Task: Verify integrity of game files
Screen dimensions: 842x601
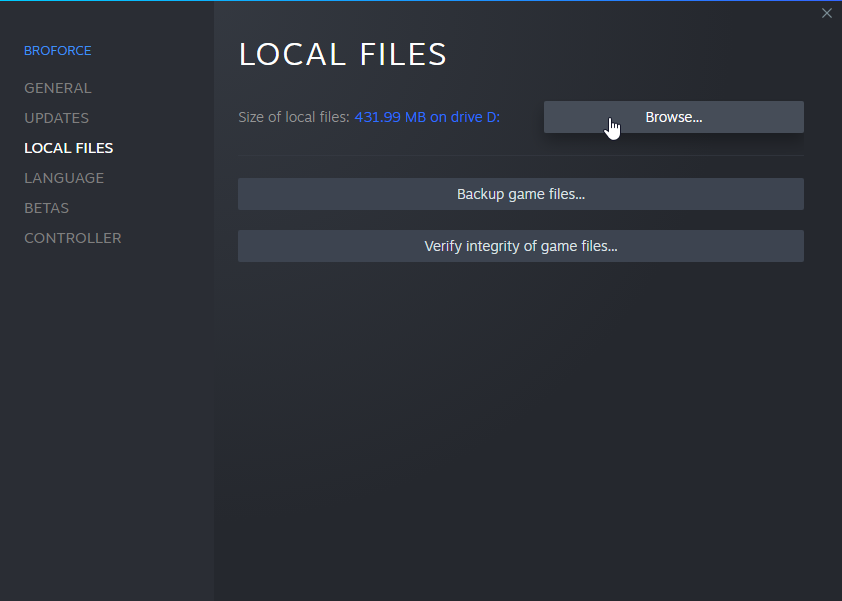Action: coord(520,246)
